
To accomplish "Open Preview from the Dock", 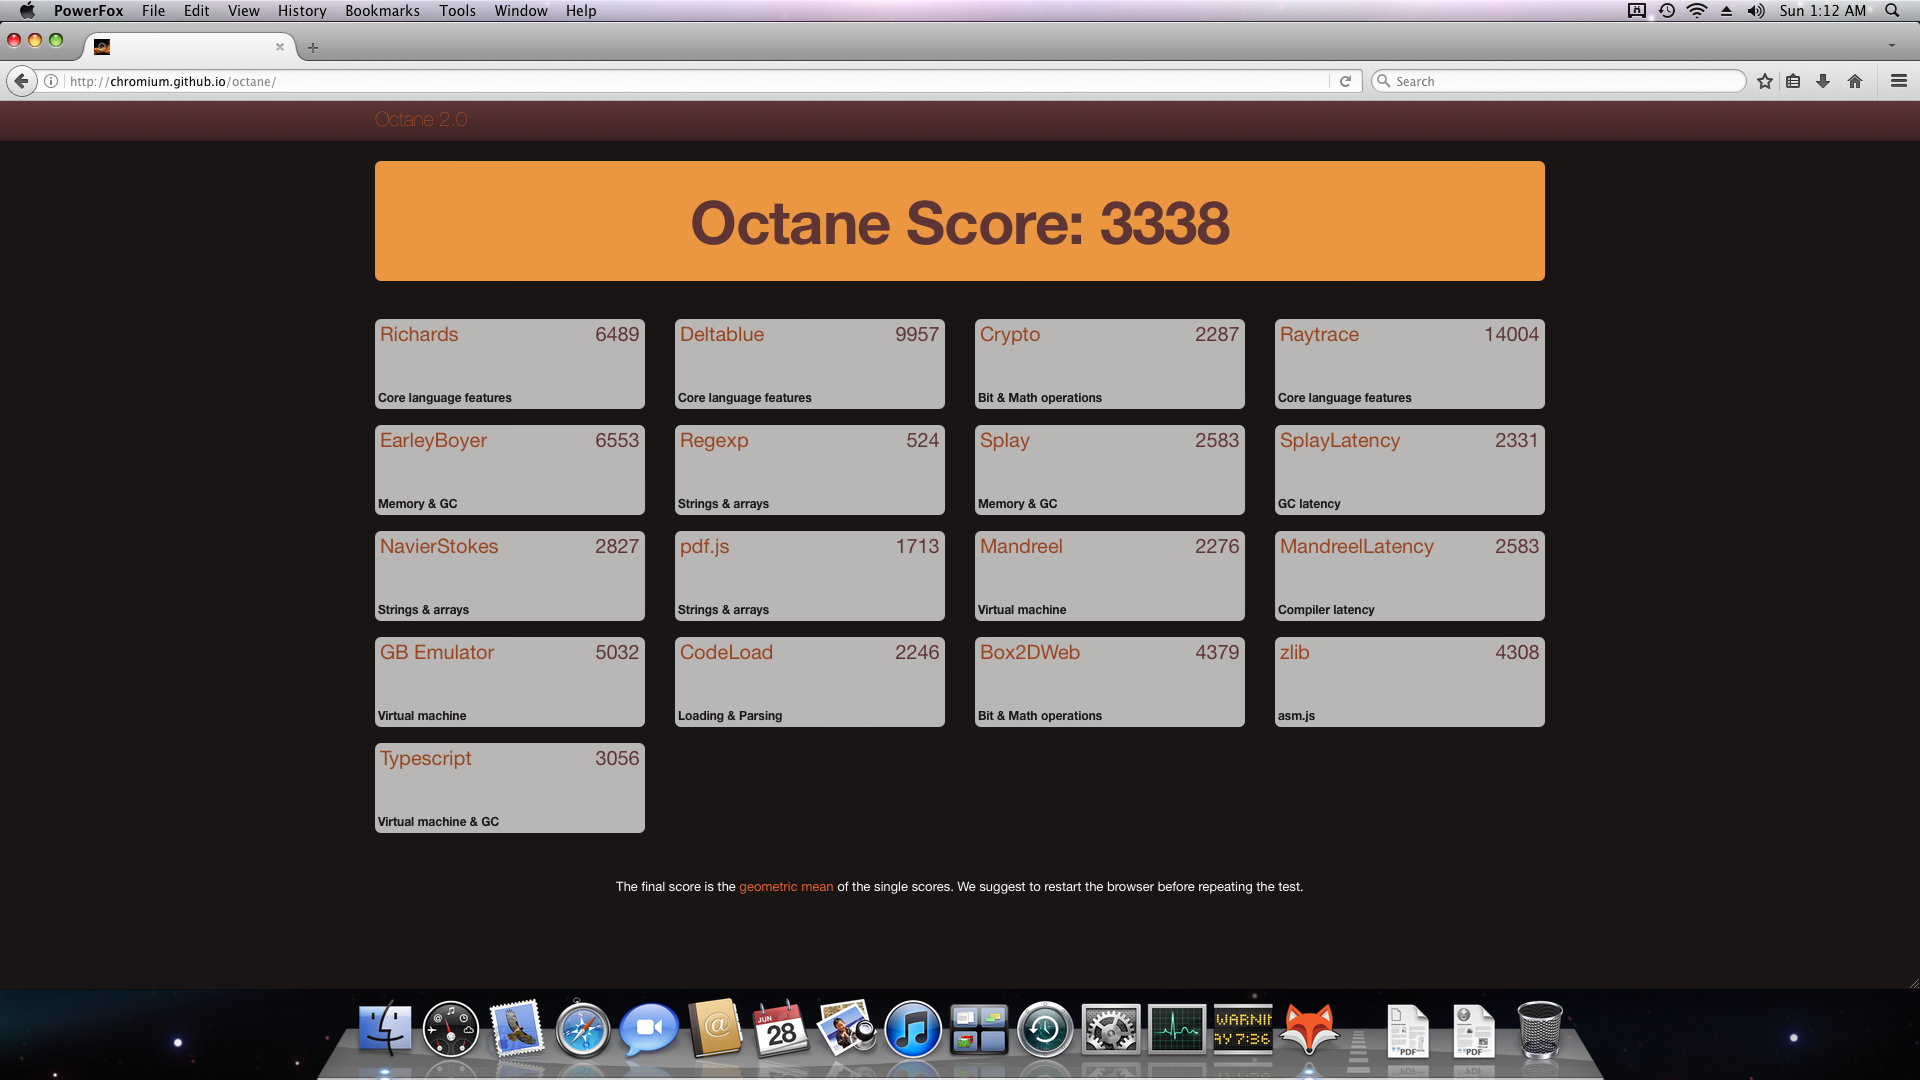I will pos(846,1029).
